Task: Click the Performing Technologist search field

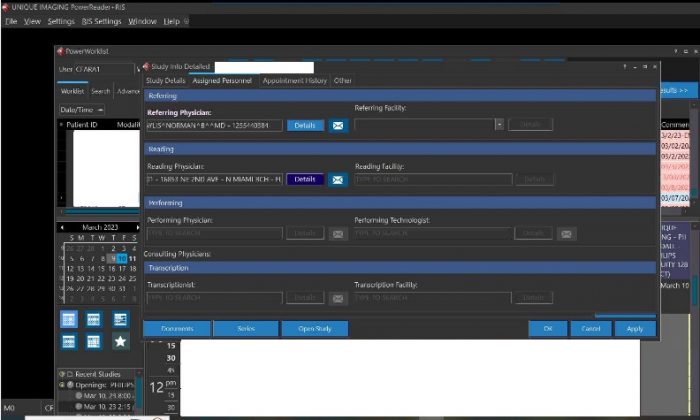Action: pos(433,233)
